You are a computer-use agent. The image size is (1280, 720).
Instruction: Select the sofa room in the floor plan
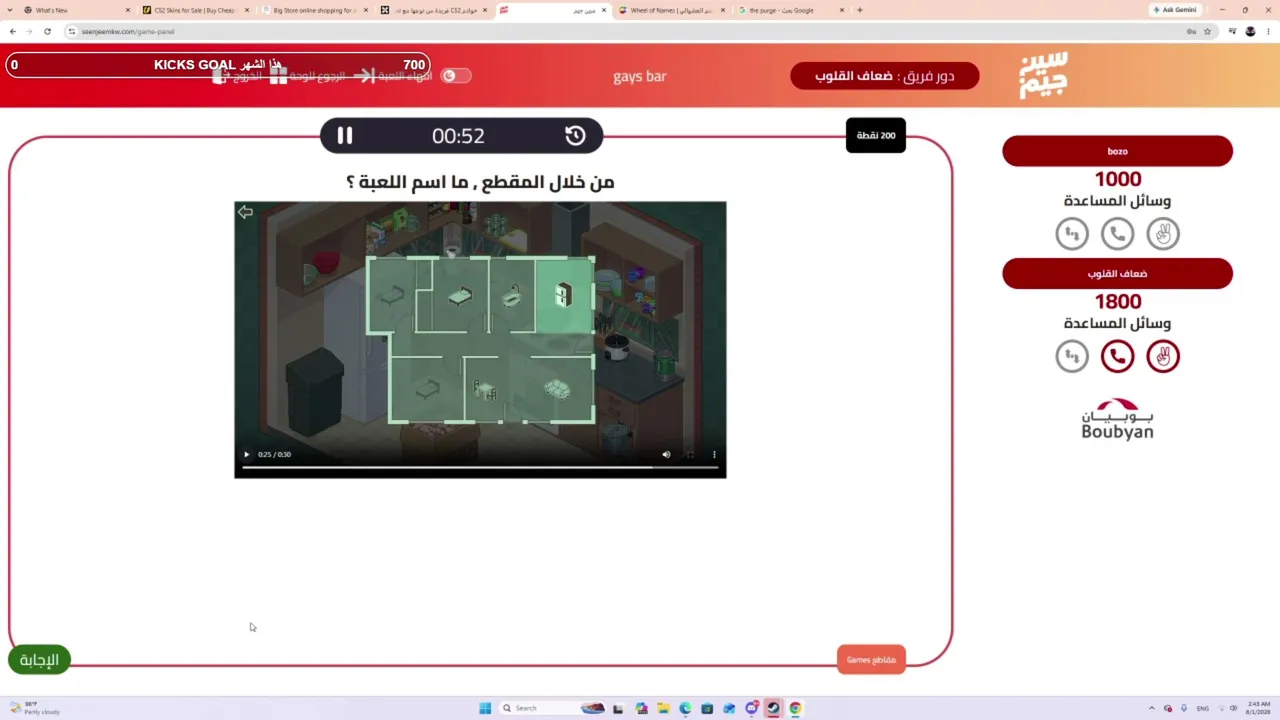click(557, 388)
